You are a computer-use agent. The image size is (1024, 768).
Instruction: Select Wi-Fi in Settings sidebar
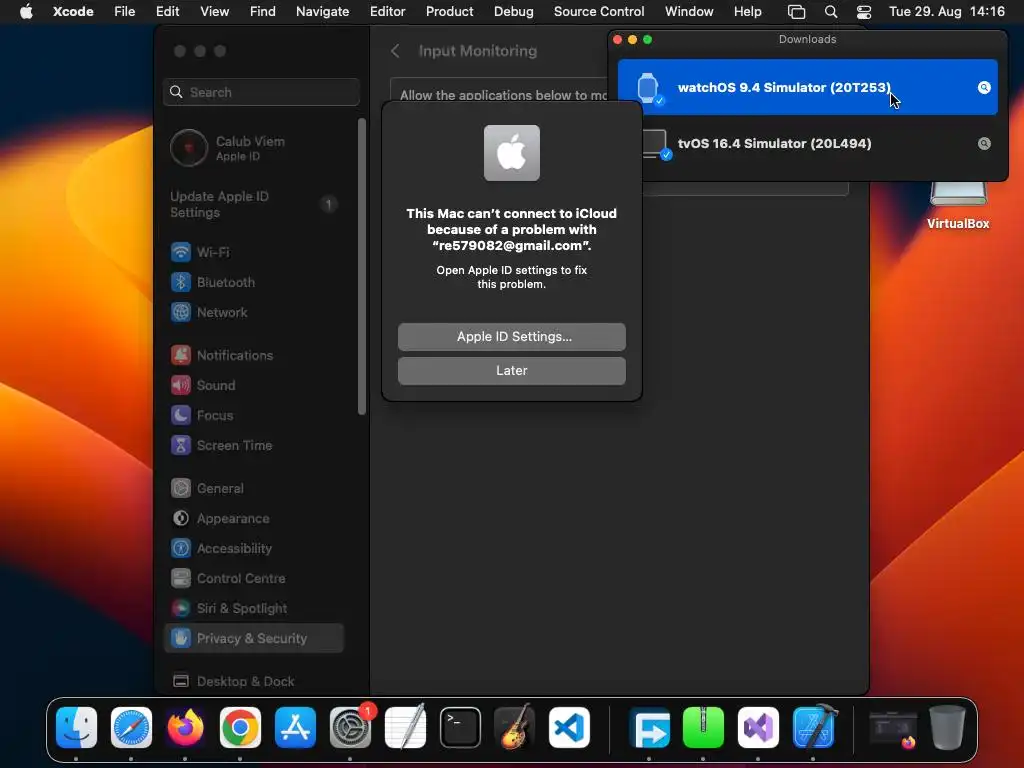point(255,252)
